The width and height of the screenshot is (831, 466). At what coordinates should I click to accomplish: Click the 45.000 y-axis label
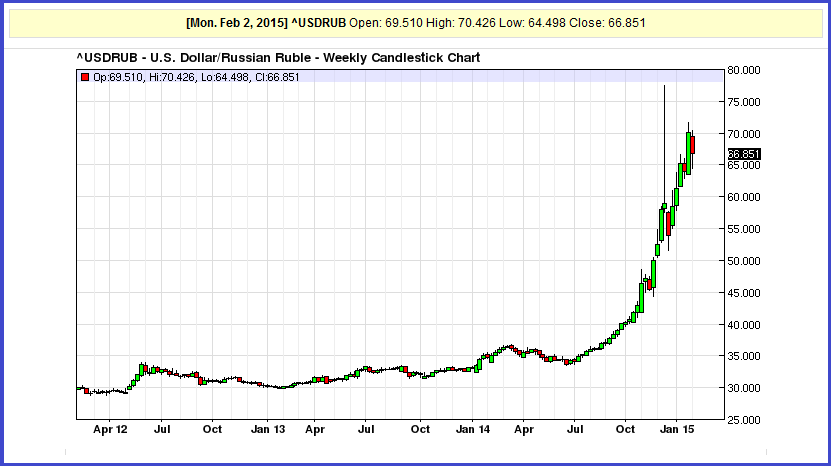point(744,293)
